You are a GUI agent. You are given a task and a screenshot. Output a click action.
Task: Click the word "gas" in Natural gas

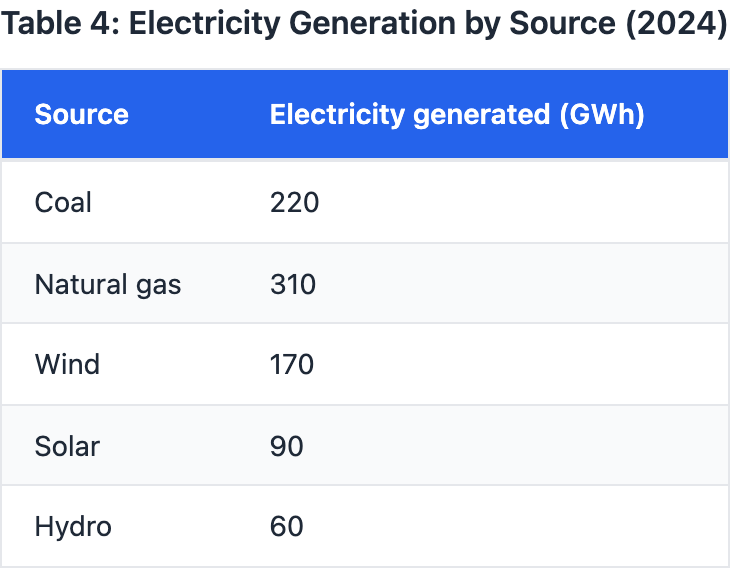pos(159,285)
